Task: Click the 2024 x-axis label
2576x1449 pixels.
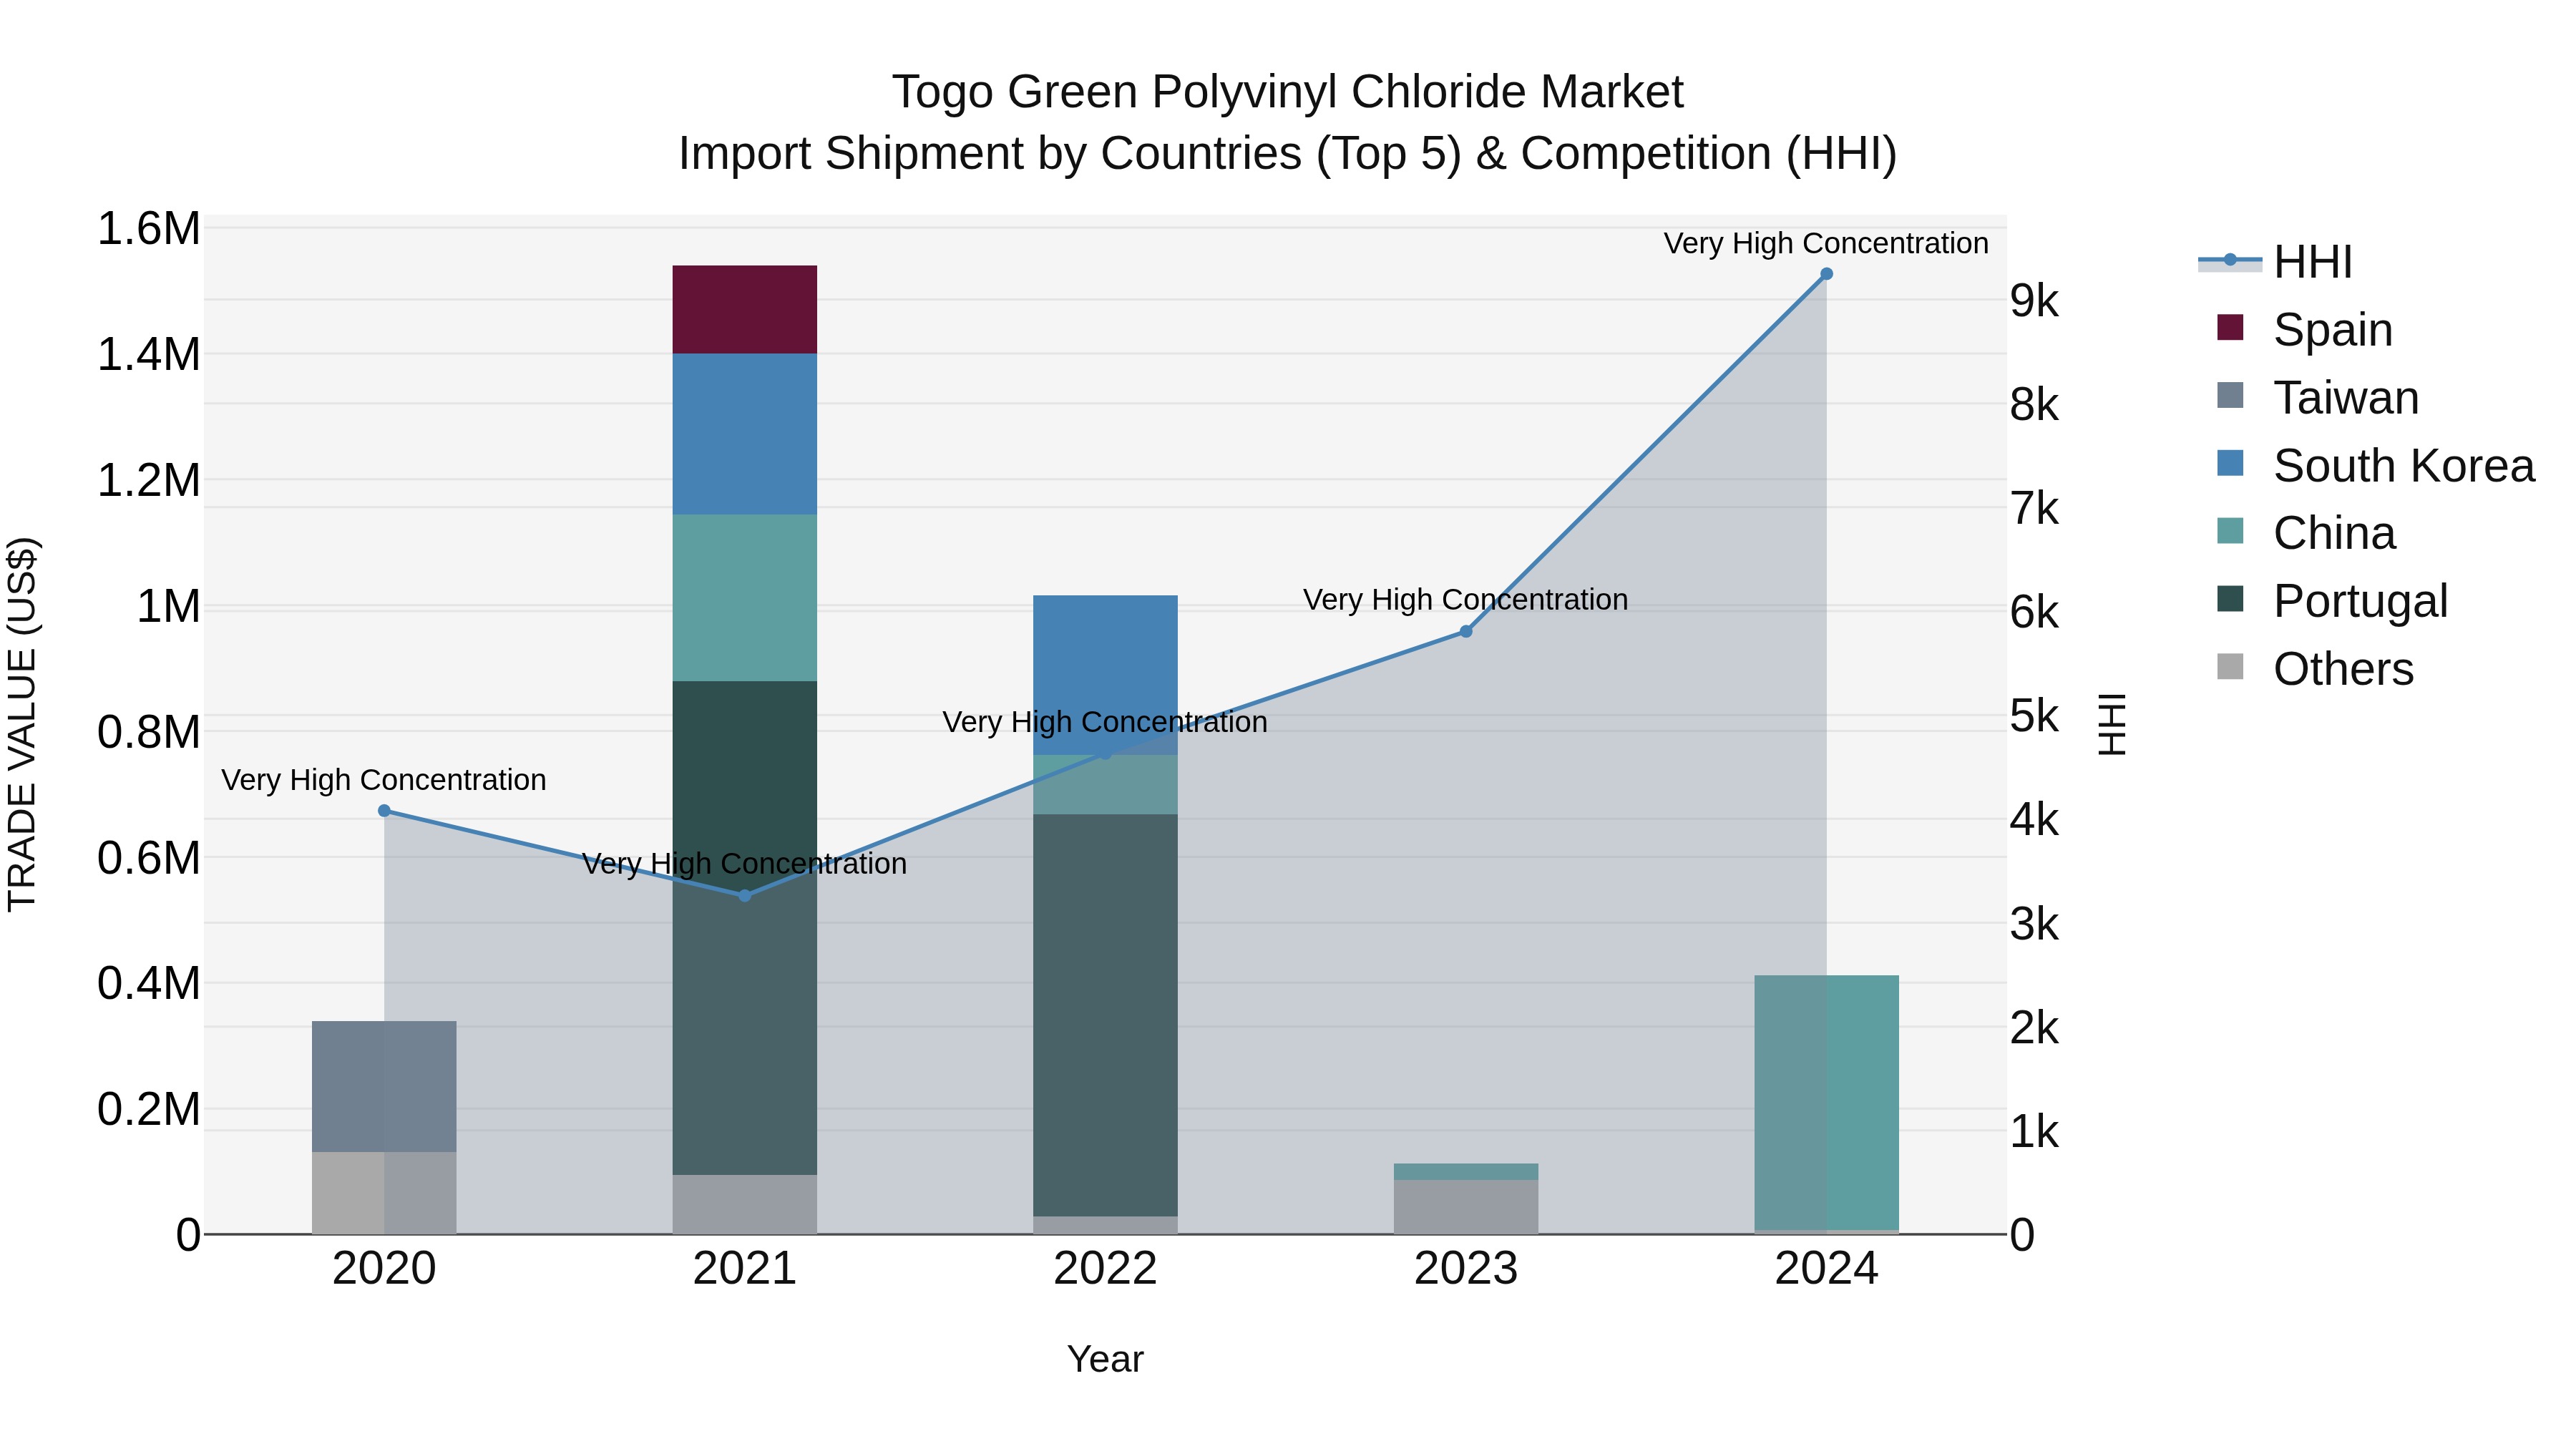Action: point(1826,1269)
